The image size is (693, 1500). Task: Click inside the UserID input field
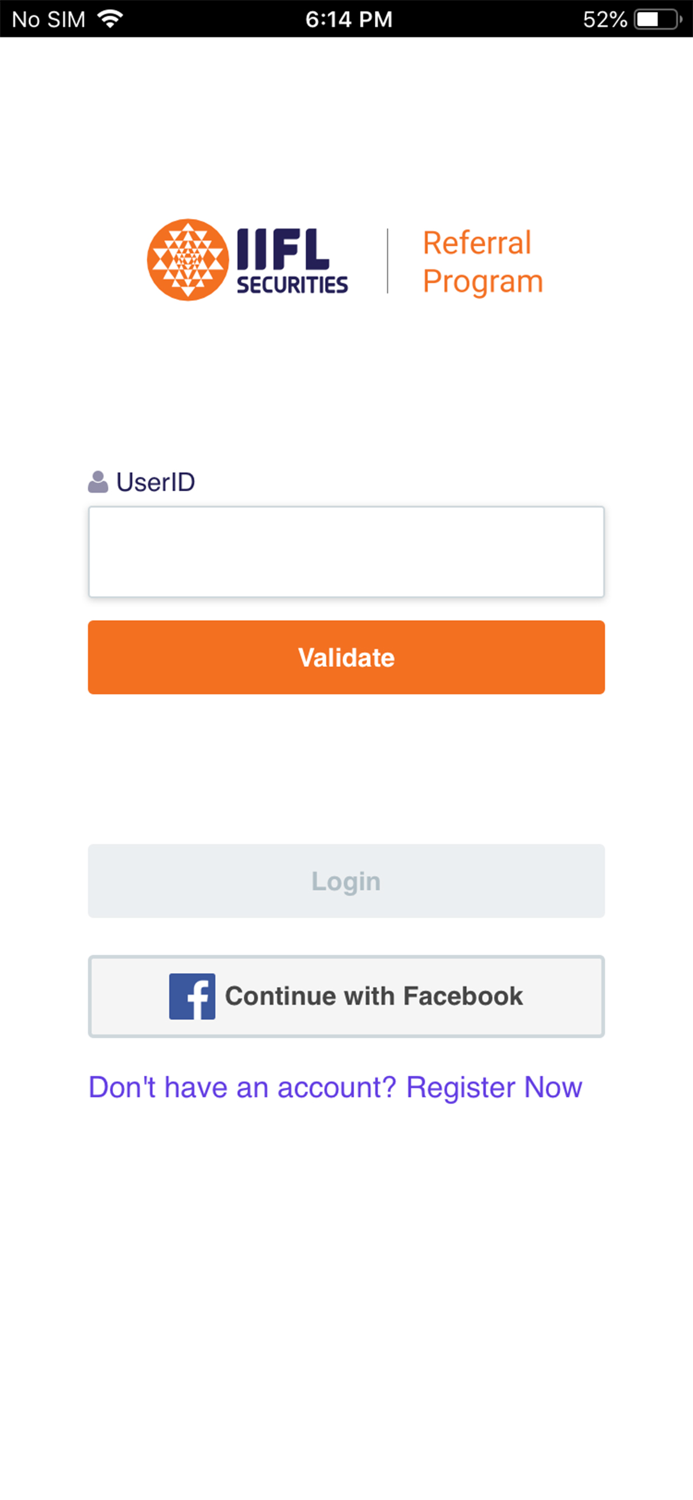pos(346,551)
